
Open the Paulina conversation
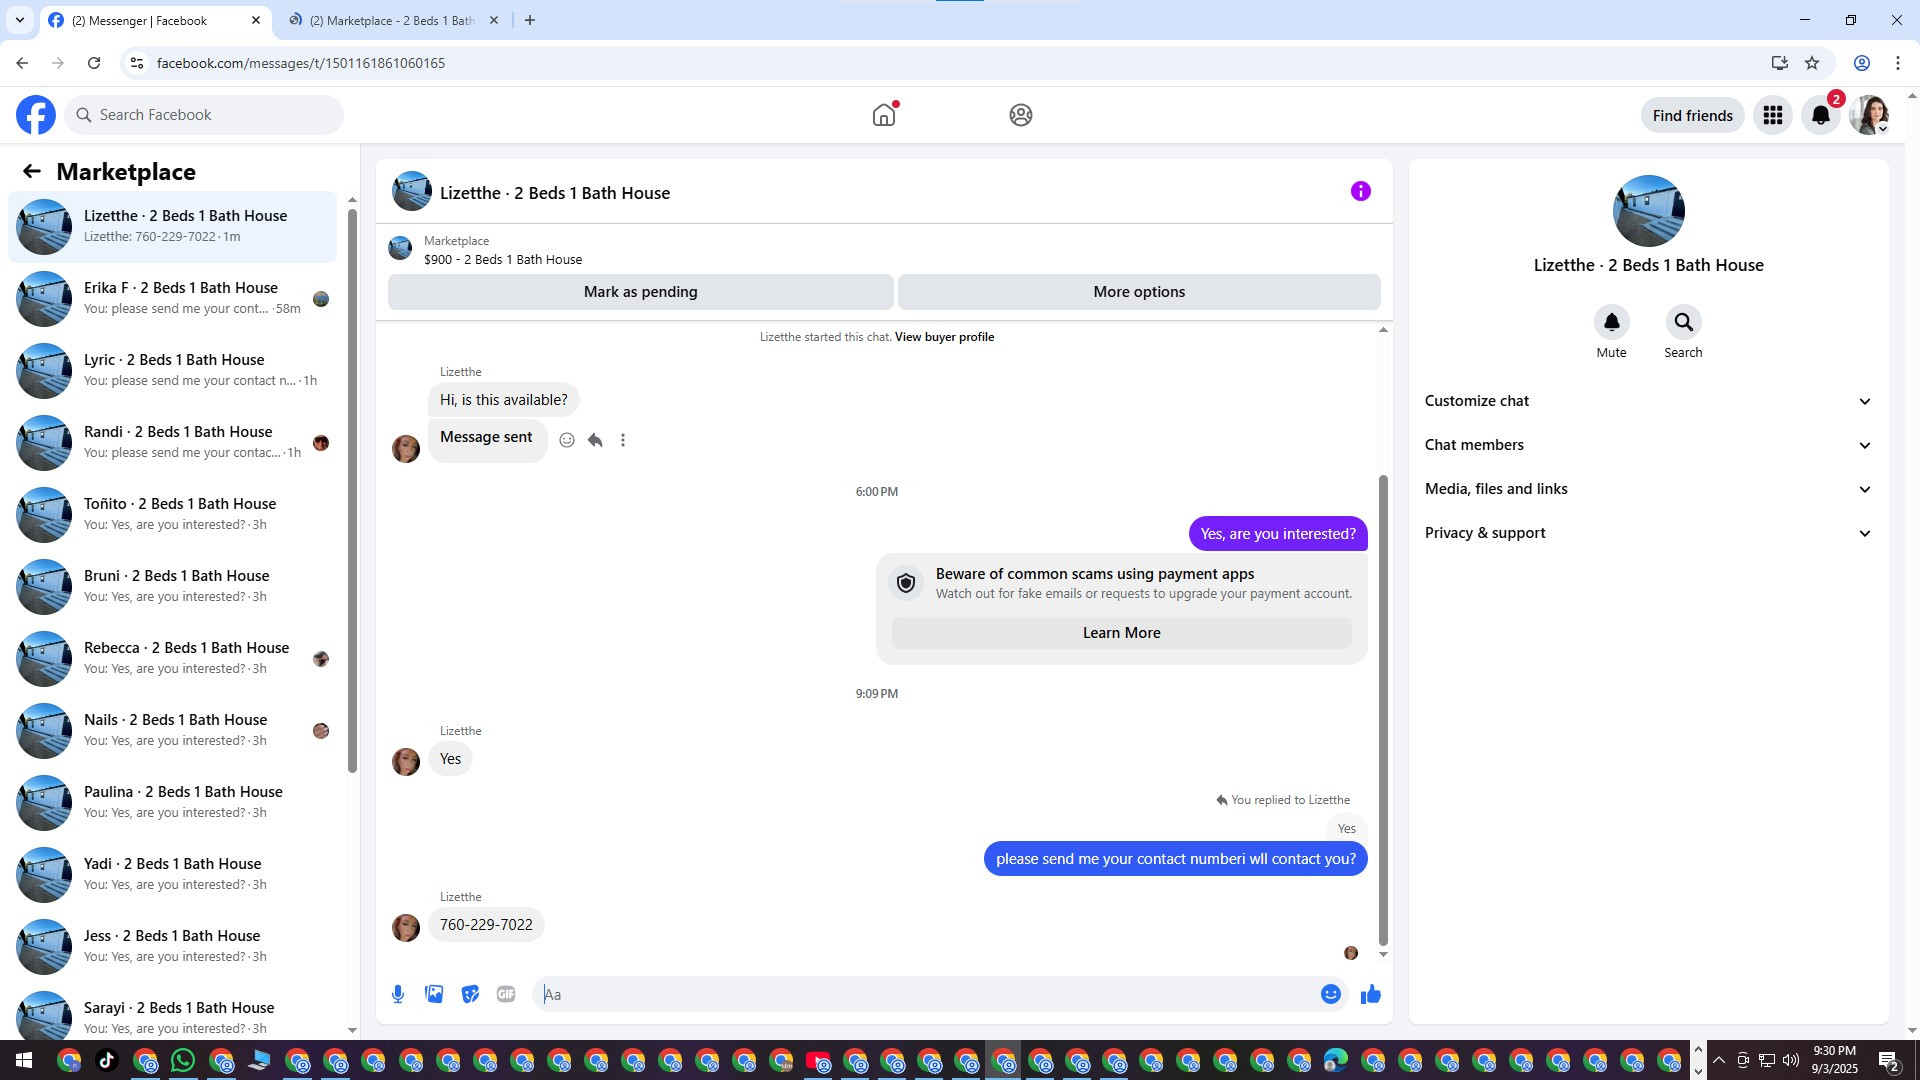tap(172, 802)
